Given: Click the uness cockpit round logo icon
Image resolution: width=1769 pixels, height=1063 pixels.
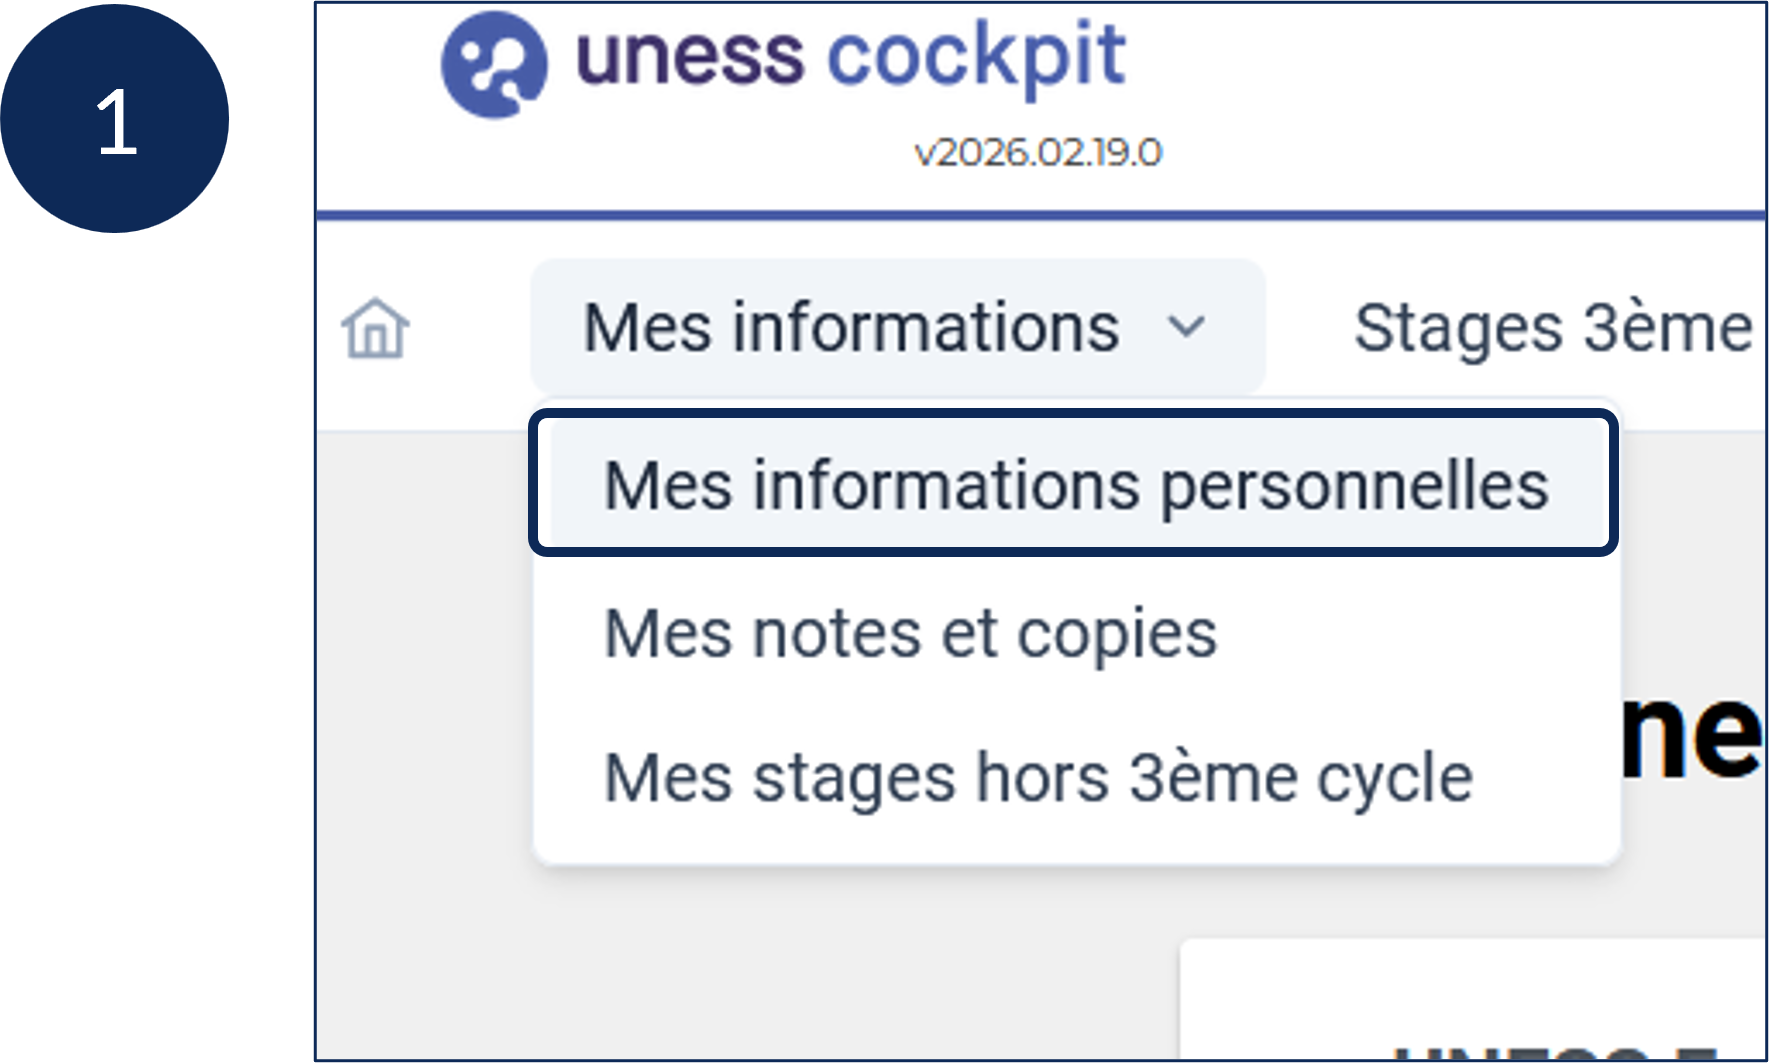Looking at the screenshot, I should click(494, 65).
